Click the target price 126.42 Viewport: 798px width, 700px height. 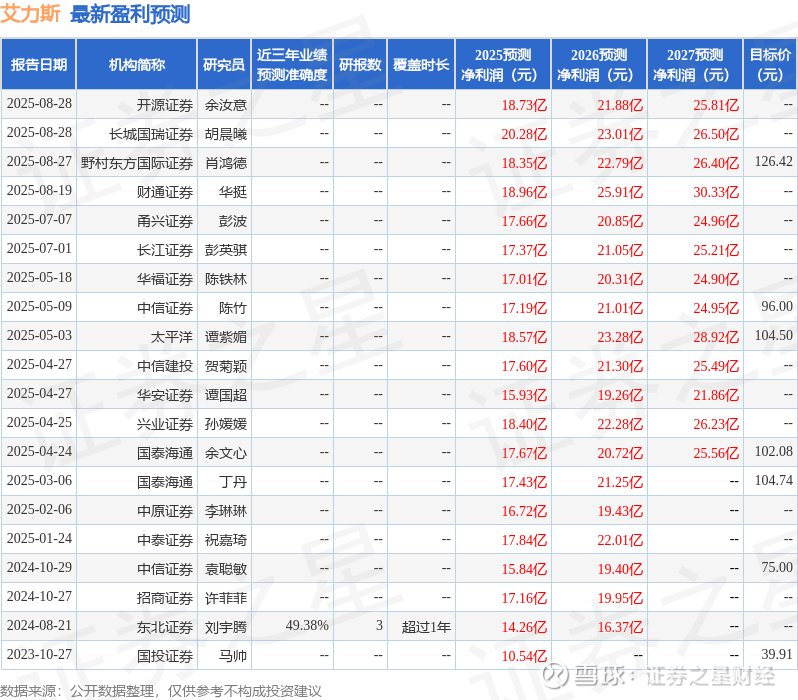(774, 162)
